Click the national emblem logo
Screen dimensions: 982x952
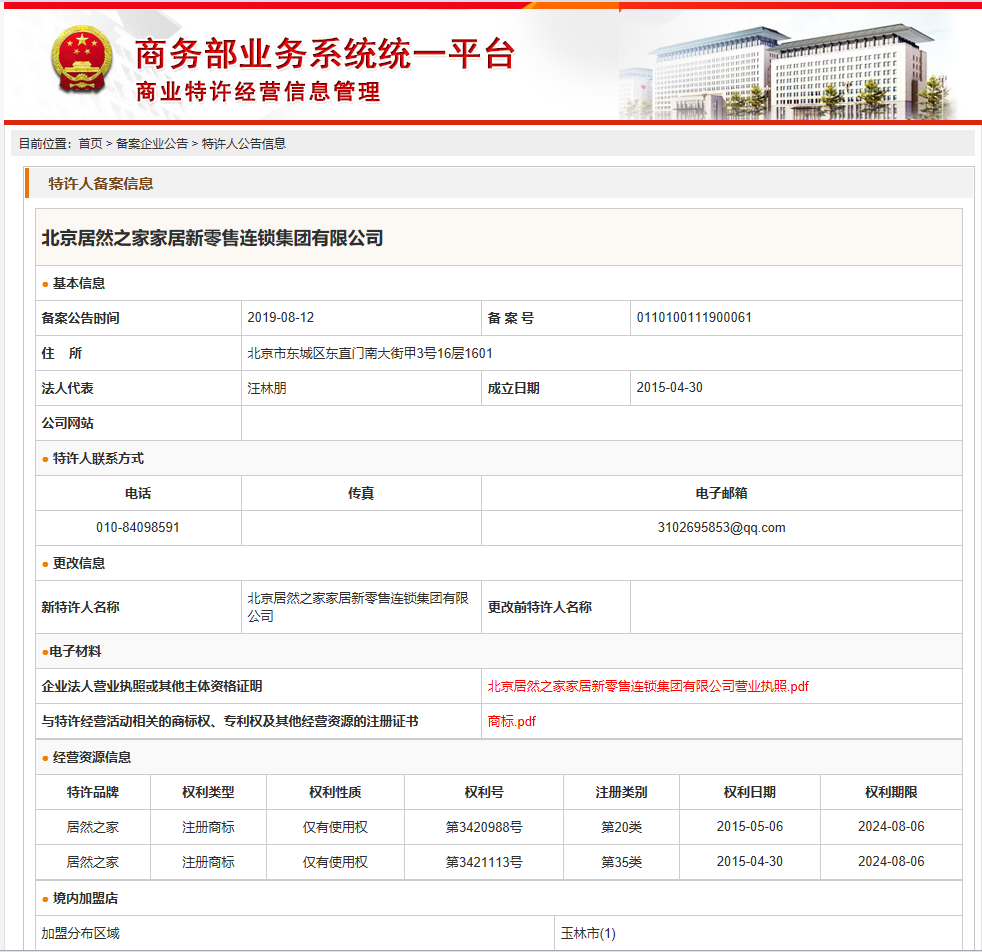pos(82,60)
